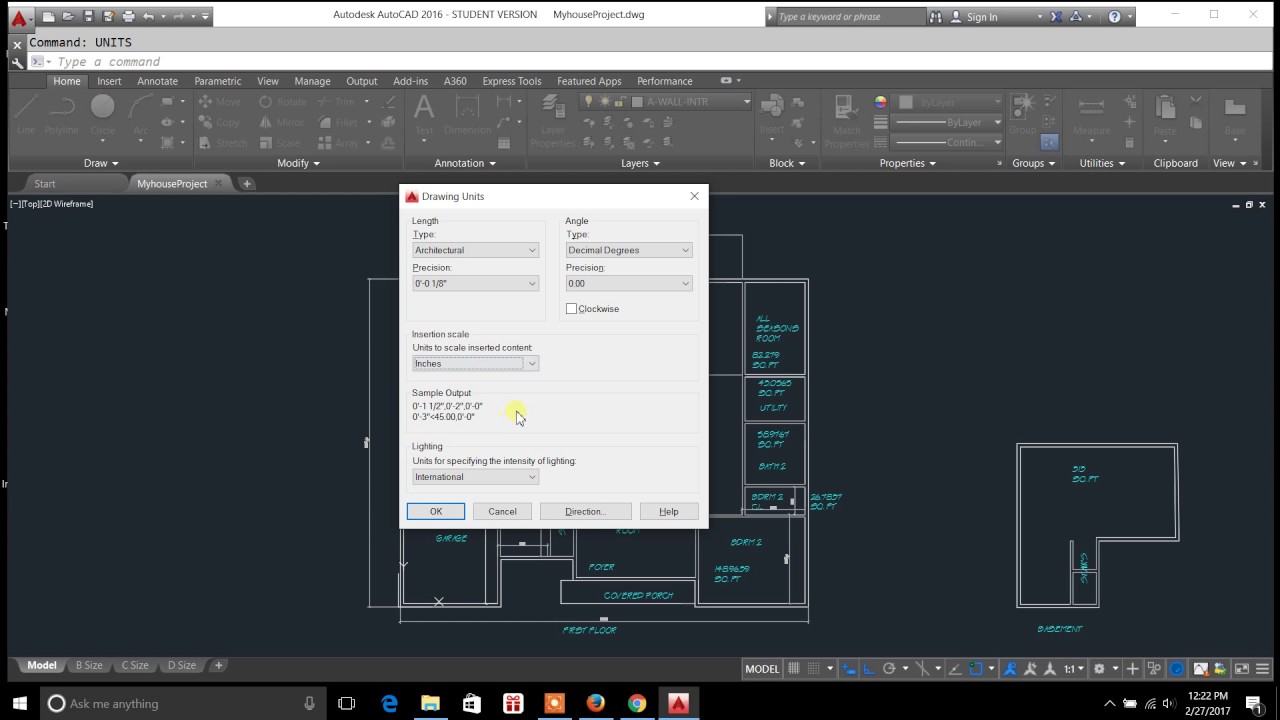The image size is (1280, 720).
Task: Switch to B Size layout tab
Action: 89,666
